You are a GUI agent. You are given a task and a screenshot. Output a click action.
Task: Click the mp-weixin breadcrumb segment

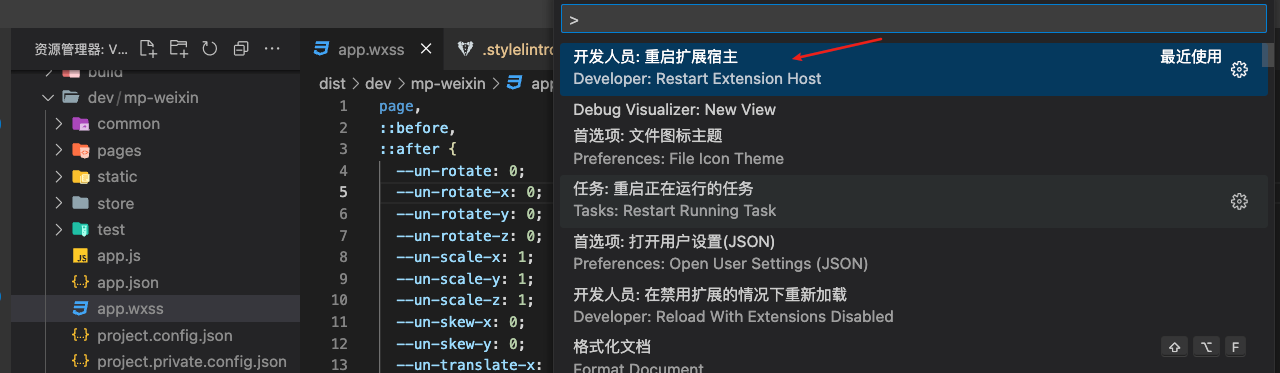click(447, 83)
